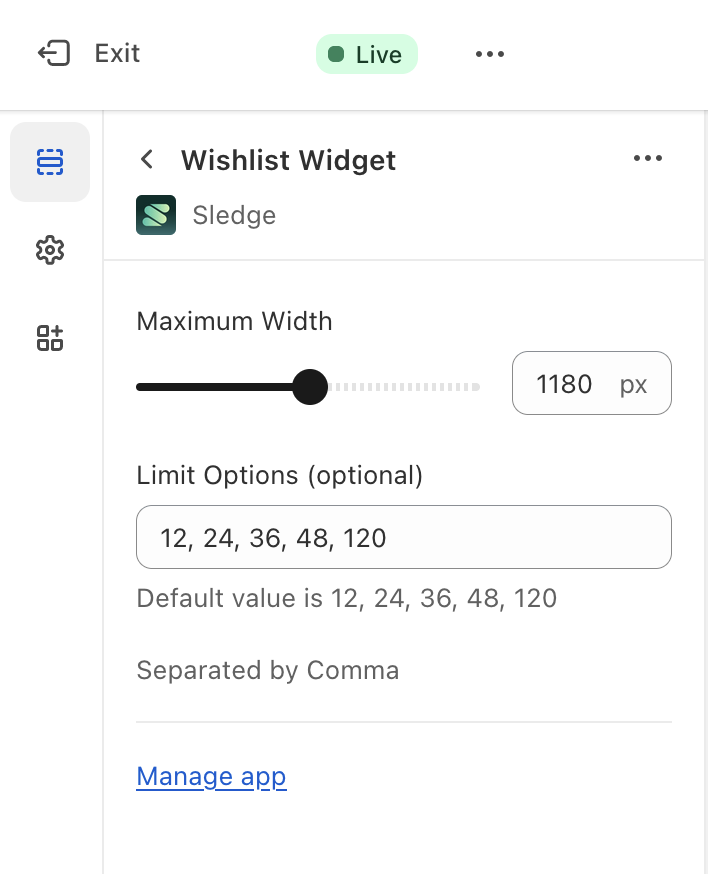Adjust the Maximum Width slider handle
Viewport: 708px width, 874px height.
pyautogui.click(x=310, y=386)
